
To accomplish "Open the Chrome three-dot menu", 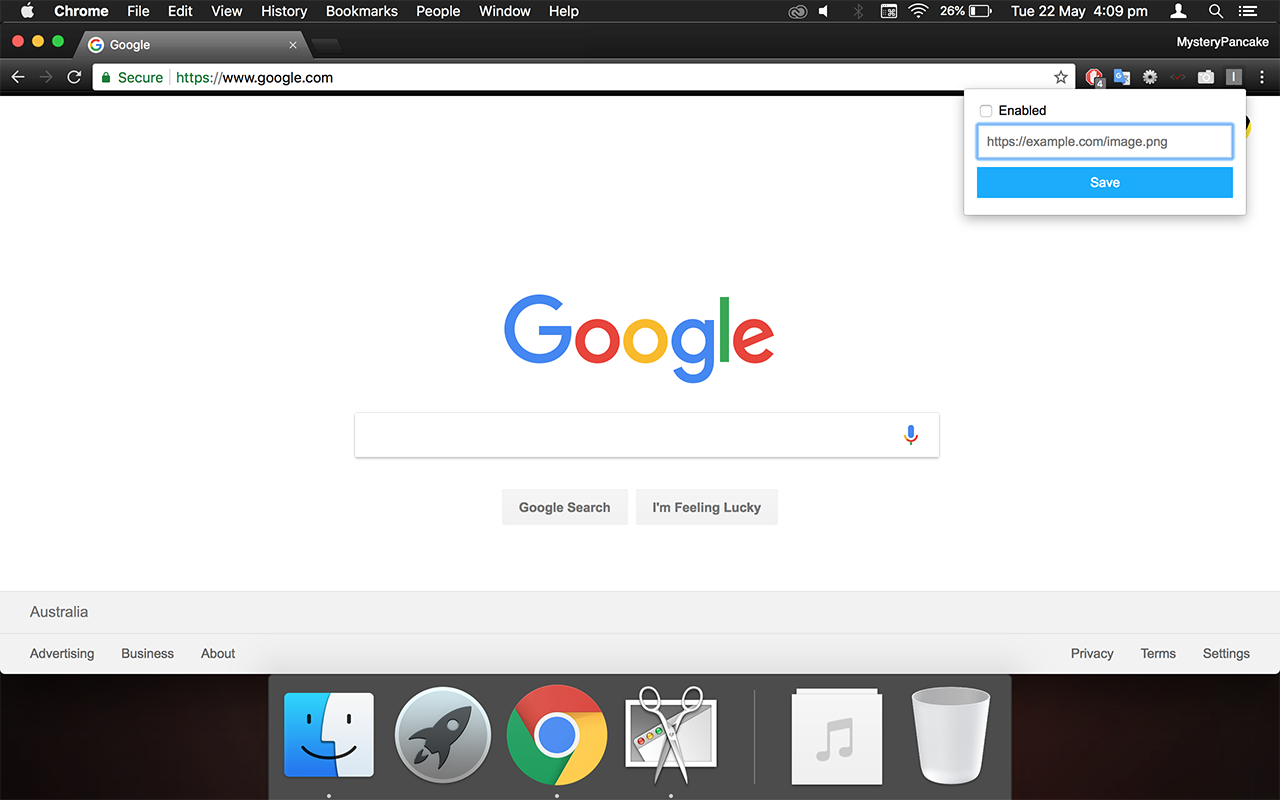I will pos(1262,77).
